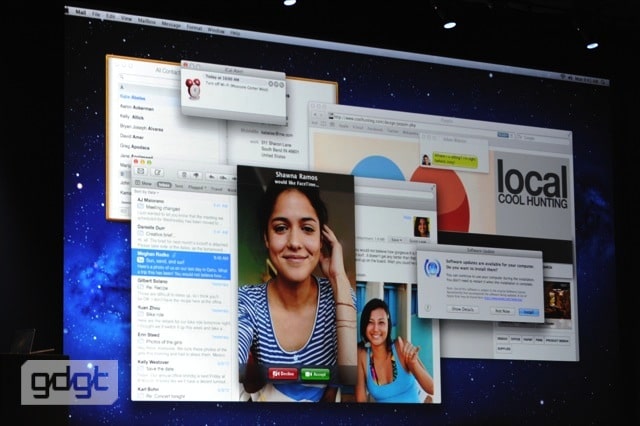Toggle the Show mailboxes button in Mail
Image resolution: width=640 pixels, height=426 pixels.
point(143,183)
